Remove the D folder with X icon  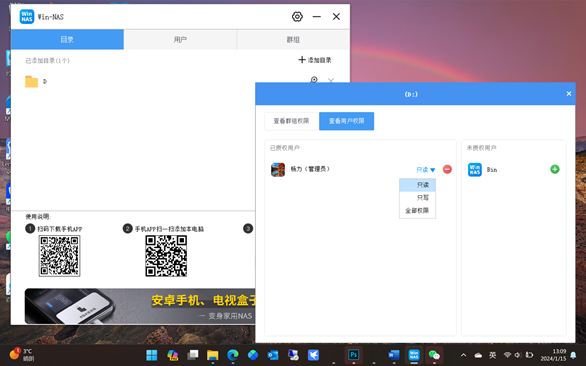[331, 80]
